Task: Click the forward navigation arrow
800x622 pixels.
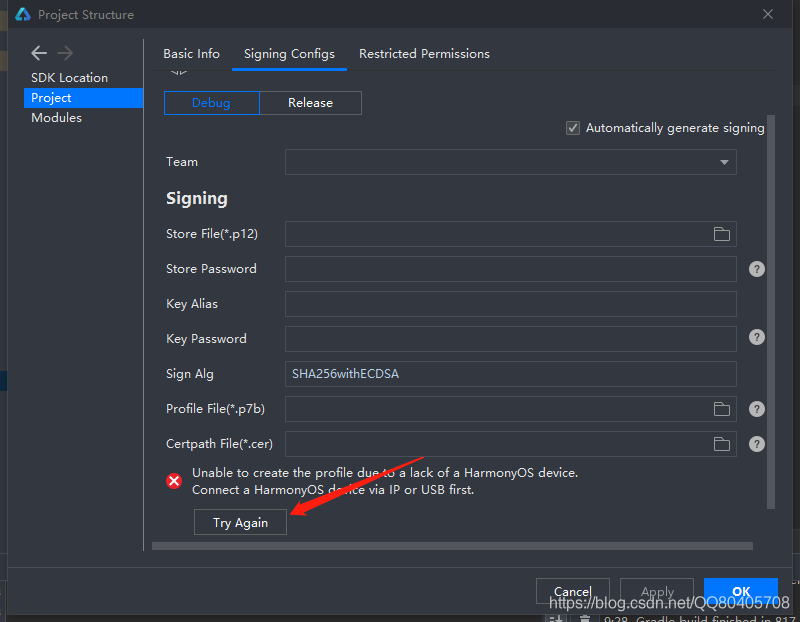Action: pyautogui.click(x=65, y=53)
